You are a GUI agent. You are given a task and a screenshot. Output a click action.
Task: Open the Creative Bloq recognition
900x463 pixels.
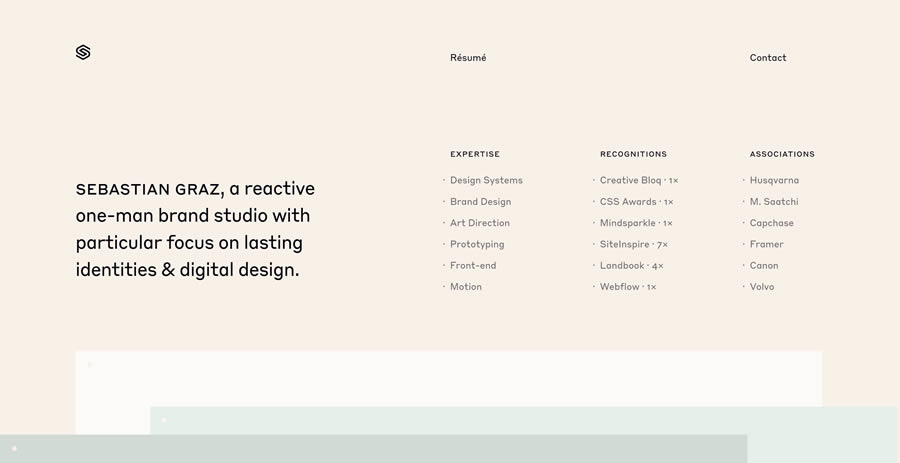[639, 181]
